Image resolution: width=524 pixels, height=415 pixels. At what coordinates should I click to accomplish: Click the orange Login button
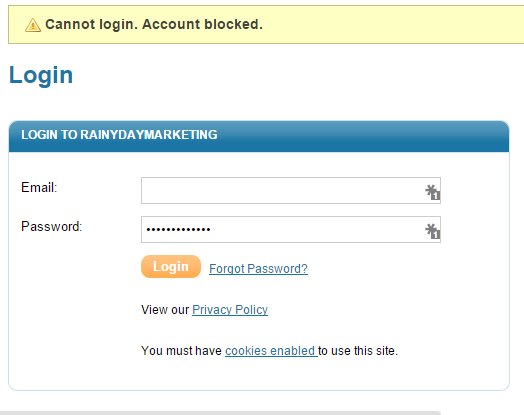171,267
